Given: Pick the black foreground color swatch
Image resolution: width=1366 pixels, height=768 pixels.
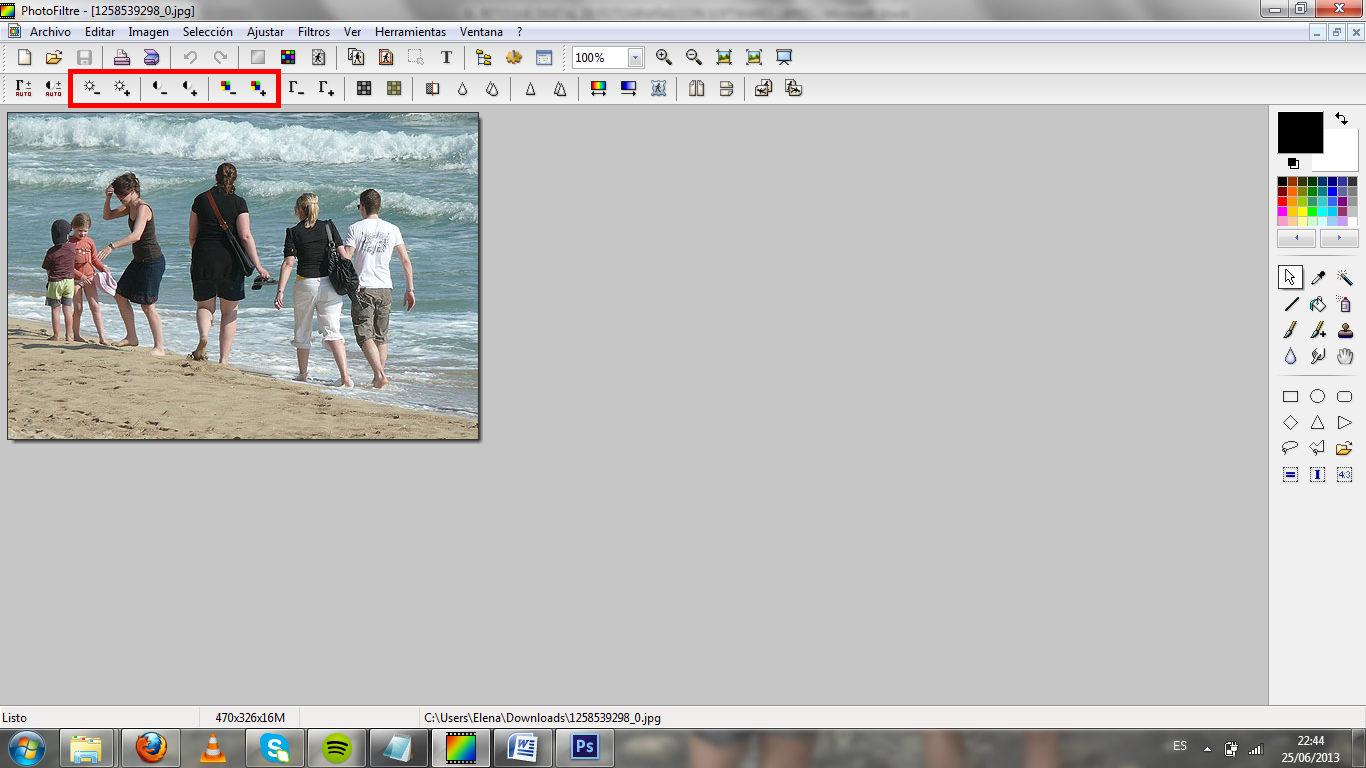Looking at the screenshot, I should click(x=1300, y=132).
